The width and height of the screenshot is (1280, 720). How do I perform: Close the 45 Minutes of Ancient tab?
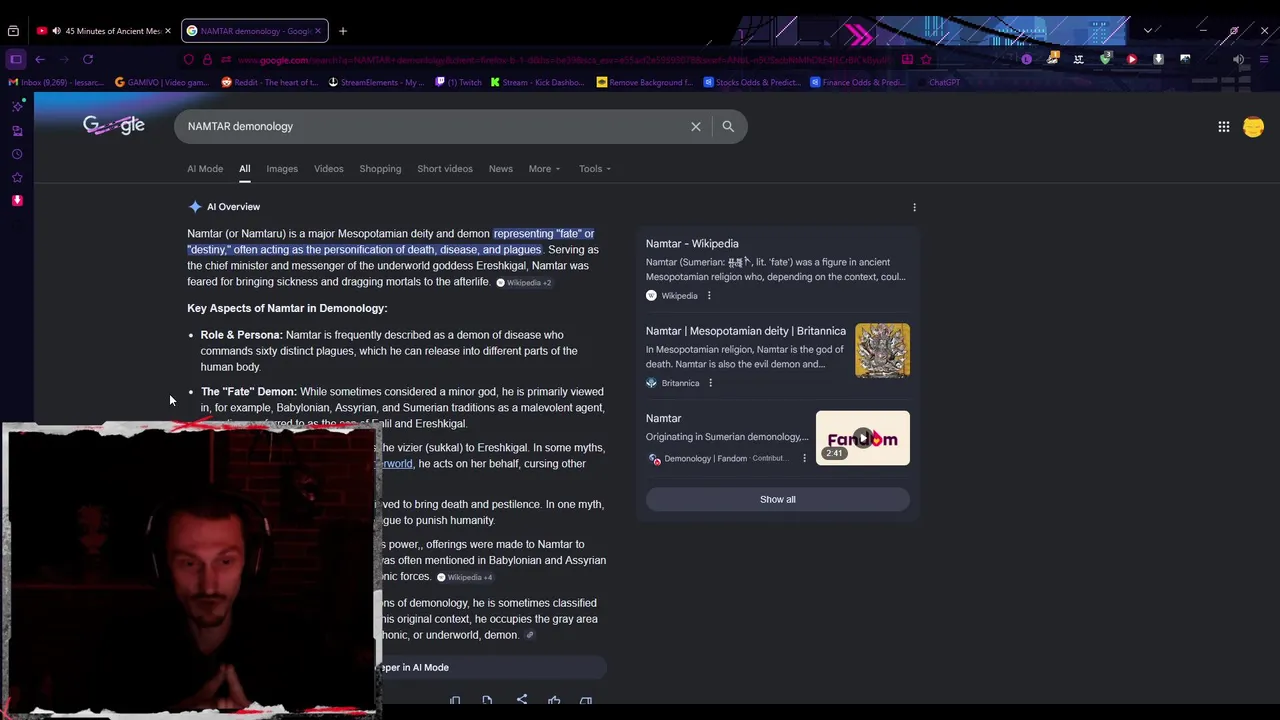click(168, 31)
